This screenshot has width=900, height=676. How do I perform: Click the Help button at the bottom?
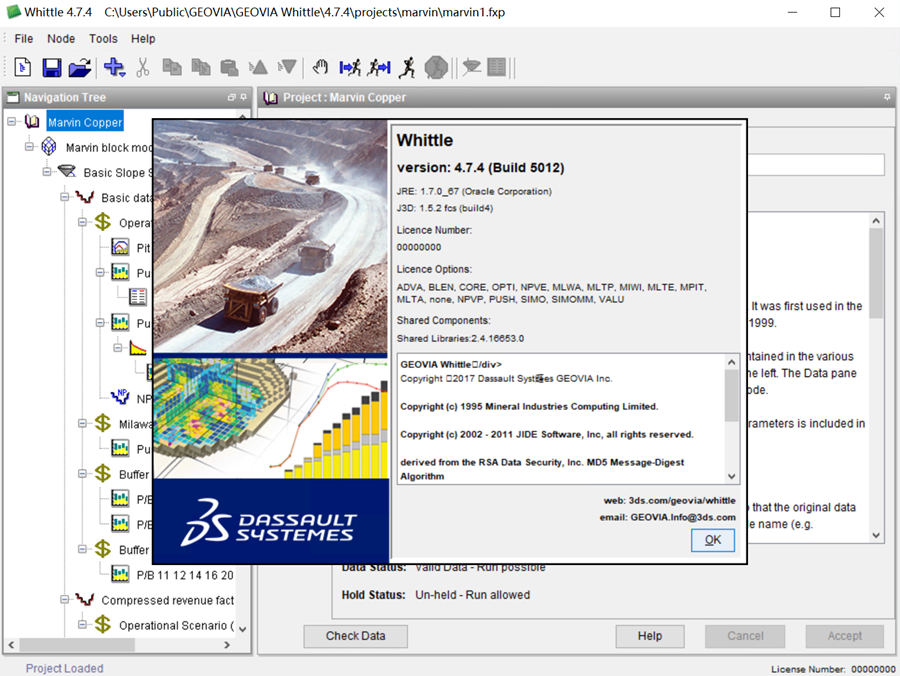650,636
